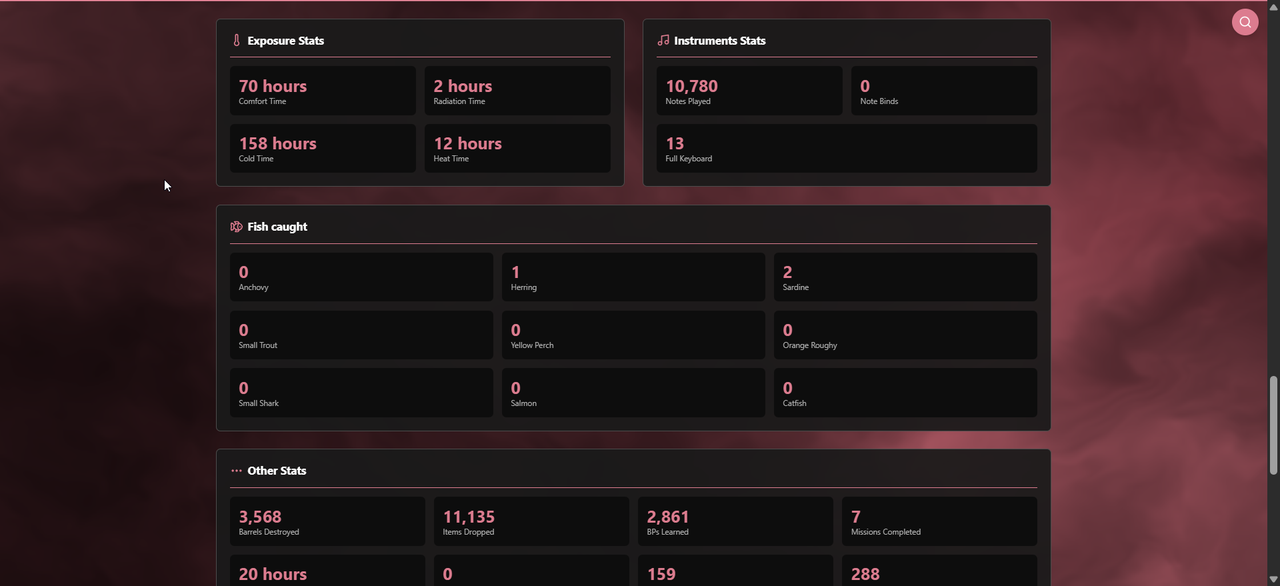Click the 11,135 Items Dropped stat
The height and width of the screenshot is (586, 1280).
coord(531,522)
